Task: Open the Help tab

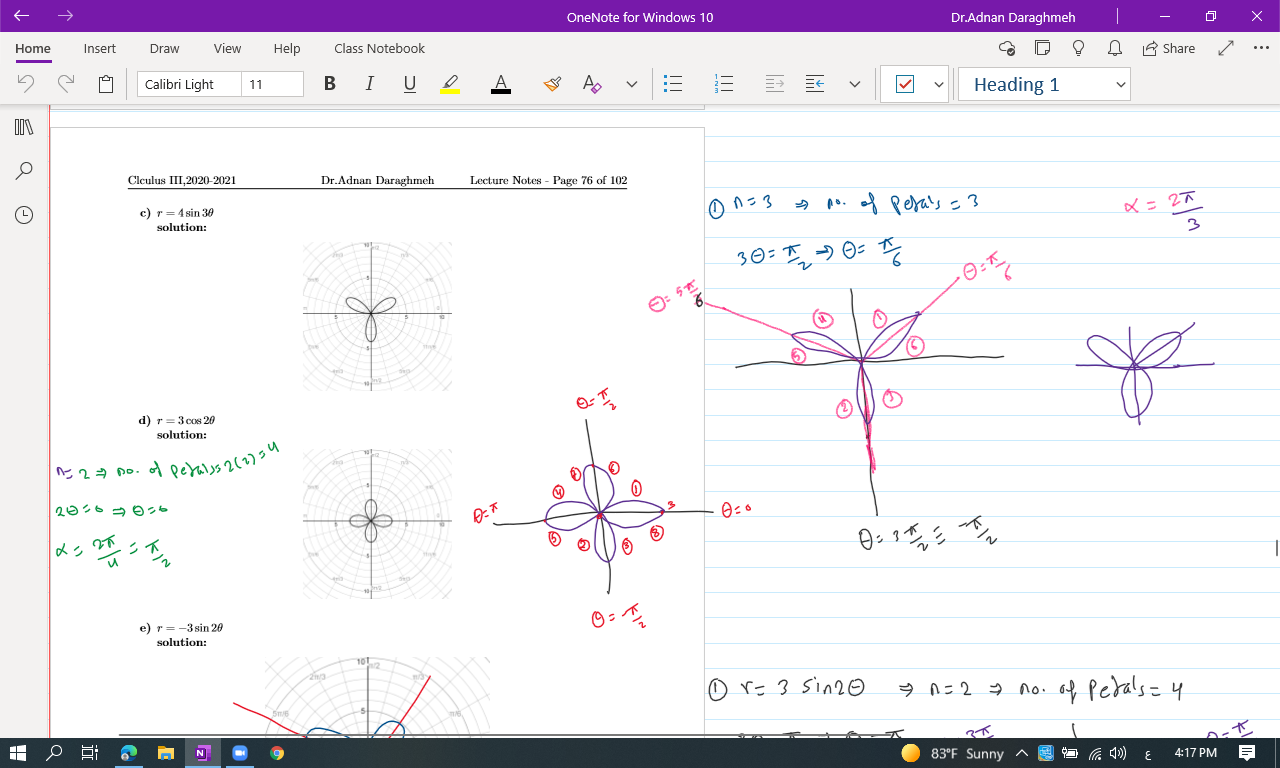Action: click(286, 48)
